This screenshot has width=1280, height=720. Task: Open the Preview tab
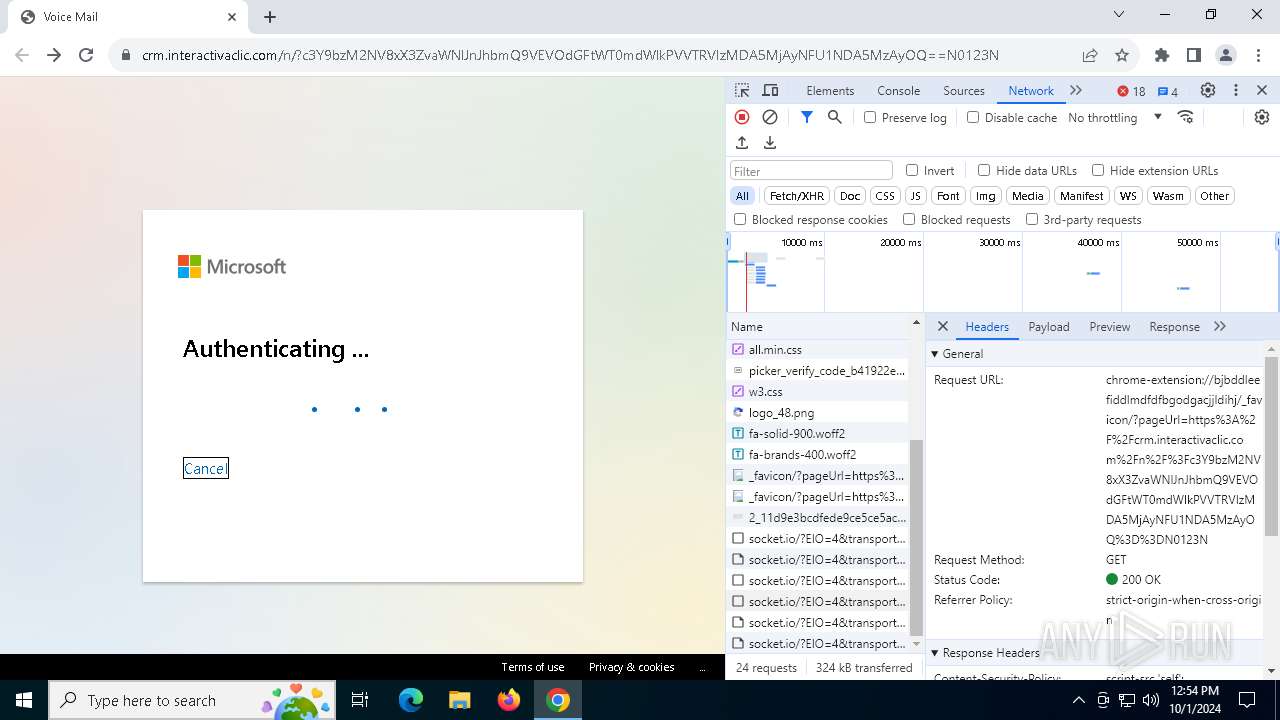1110,326
